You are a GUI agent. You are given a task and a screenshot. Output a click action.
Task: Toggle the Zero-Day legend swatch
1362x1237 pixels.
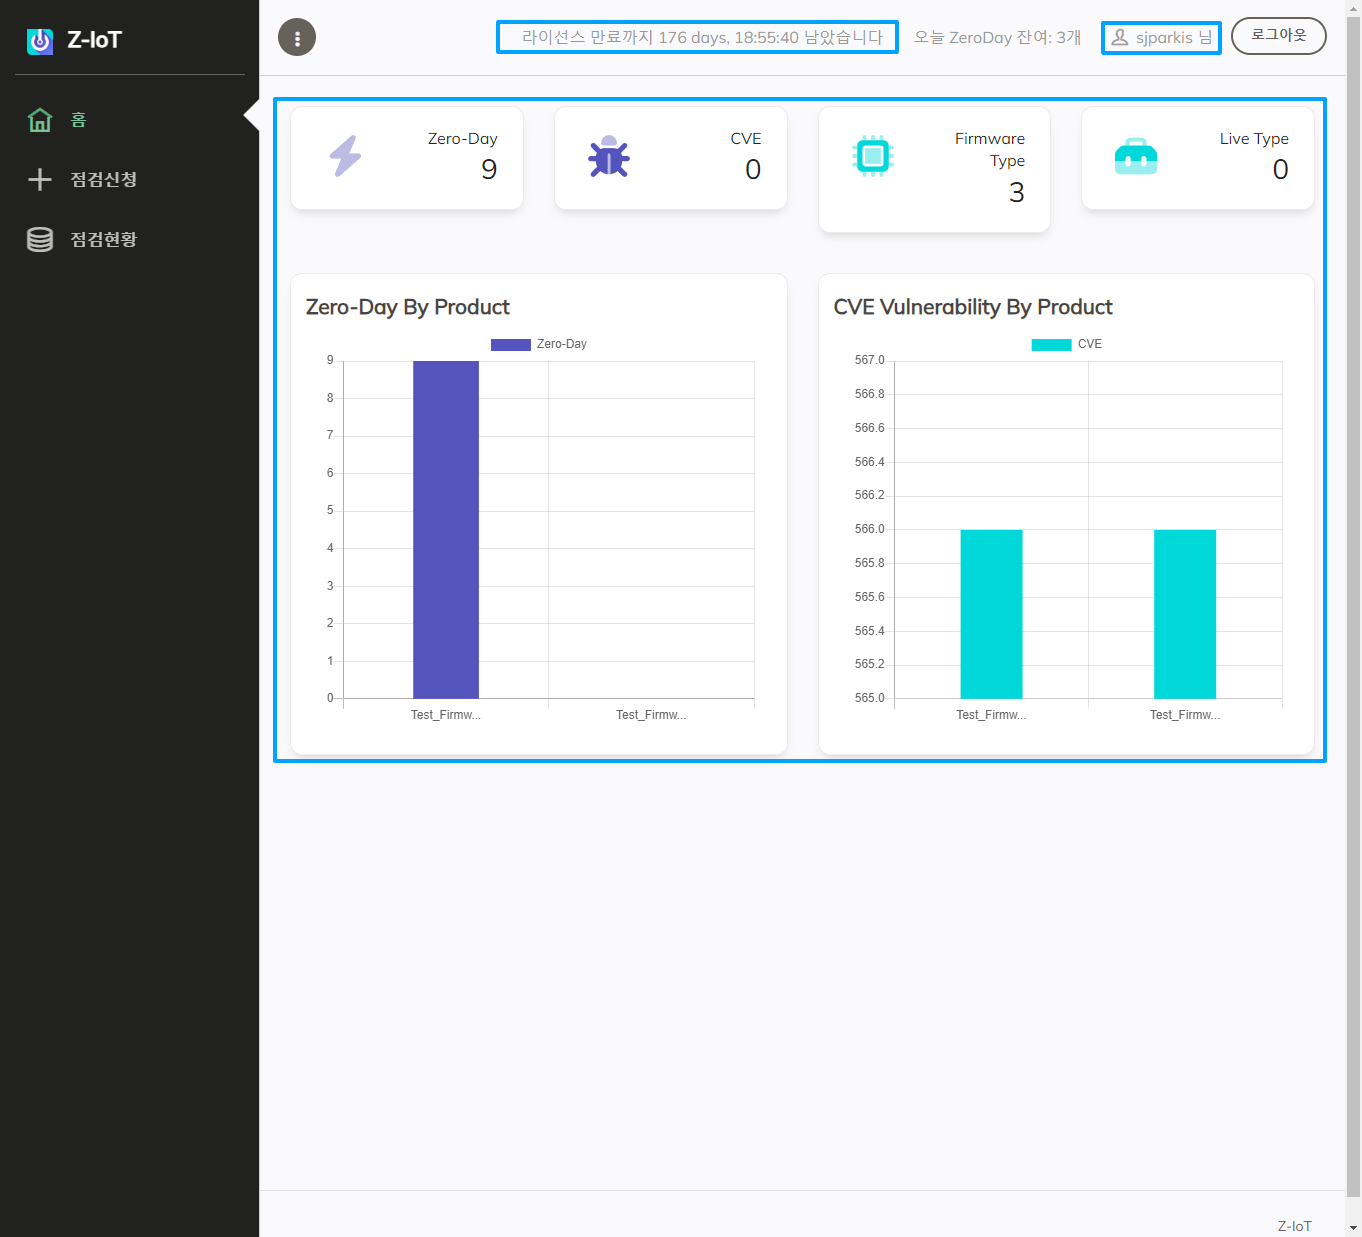tap(510, 345)
